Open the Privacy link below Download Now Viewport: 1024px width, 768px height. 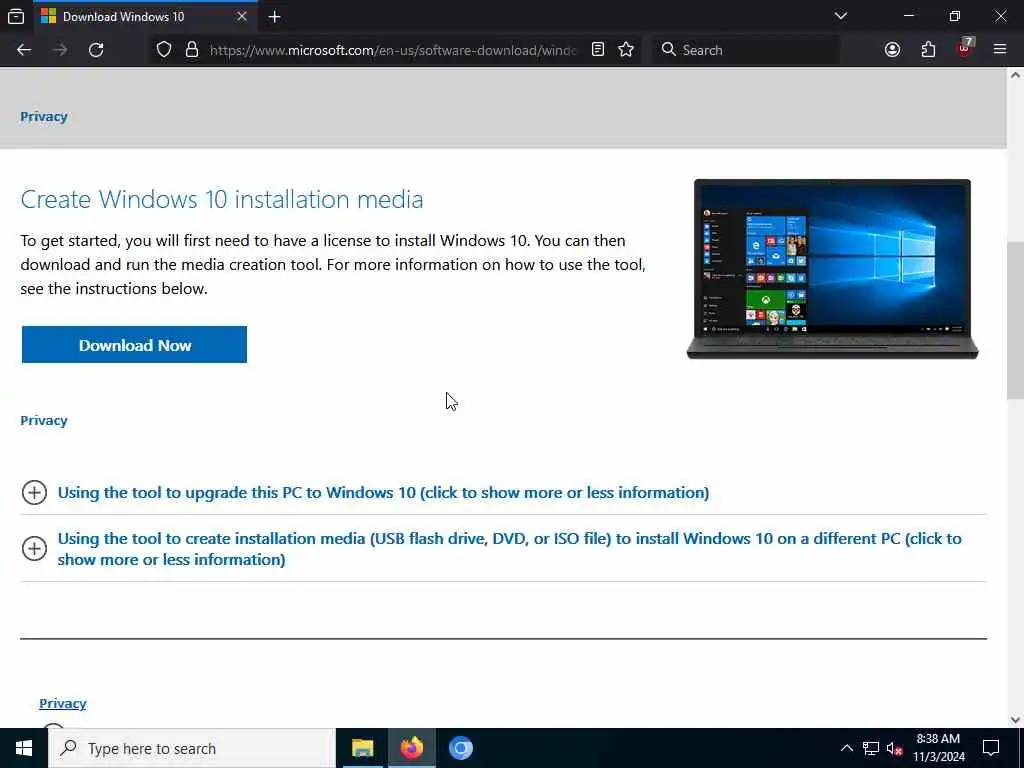coord(44,420)
